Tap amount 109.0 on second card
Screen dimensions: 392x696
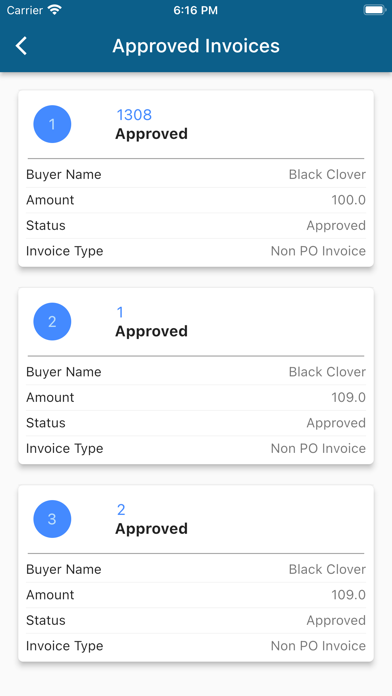(348, 398)
